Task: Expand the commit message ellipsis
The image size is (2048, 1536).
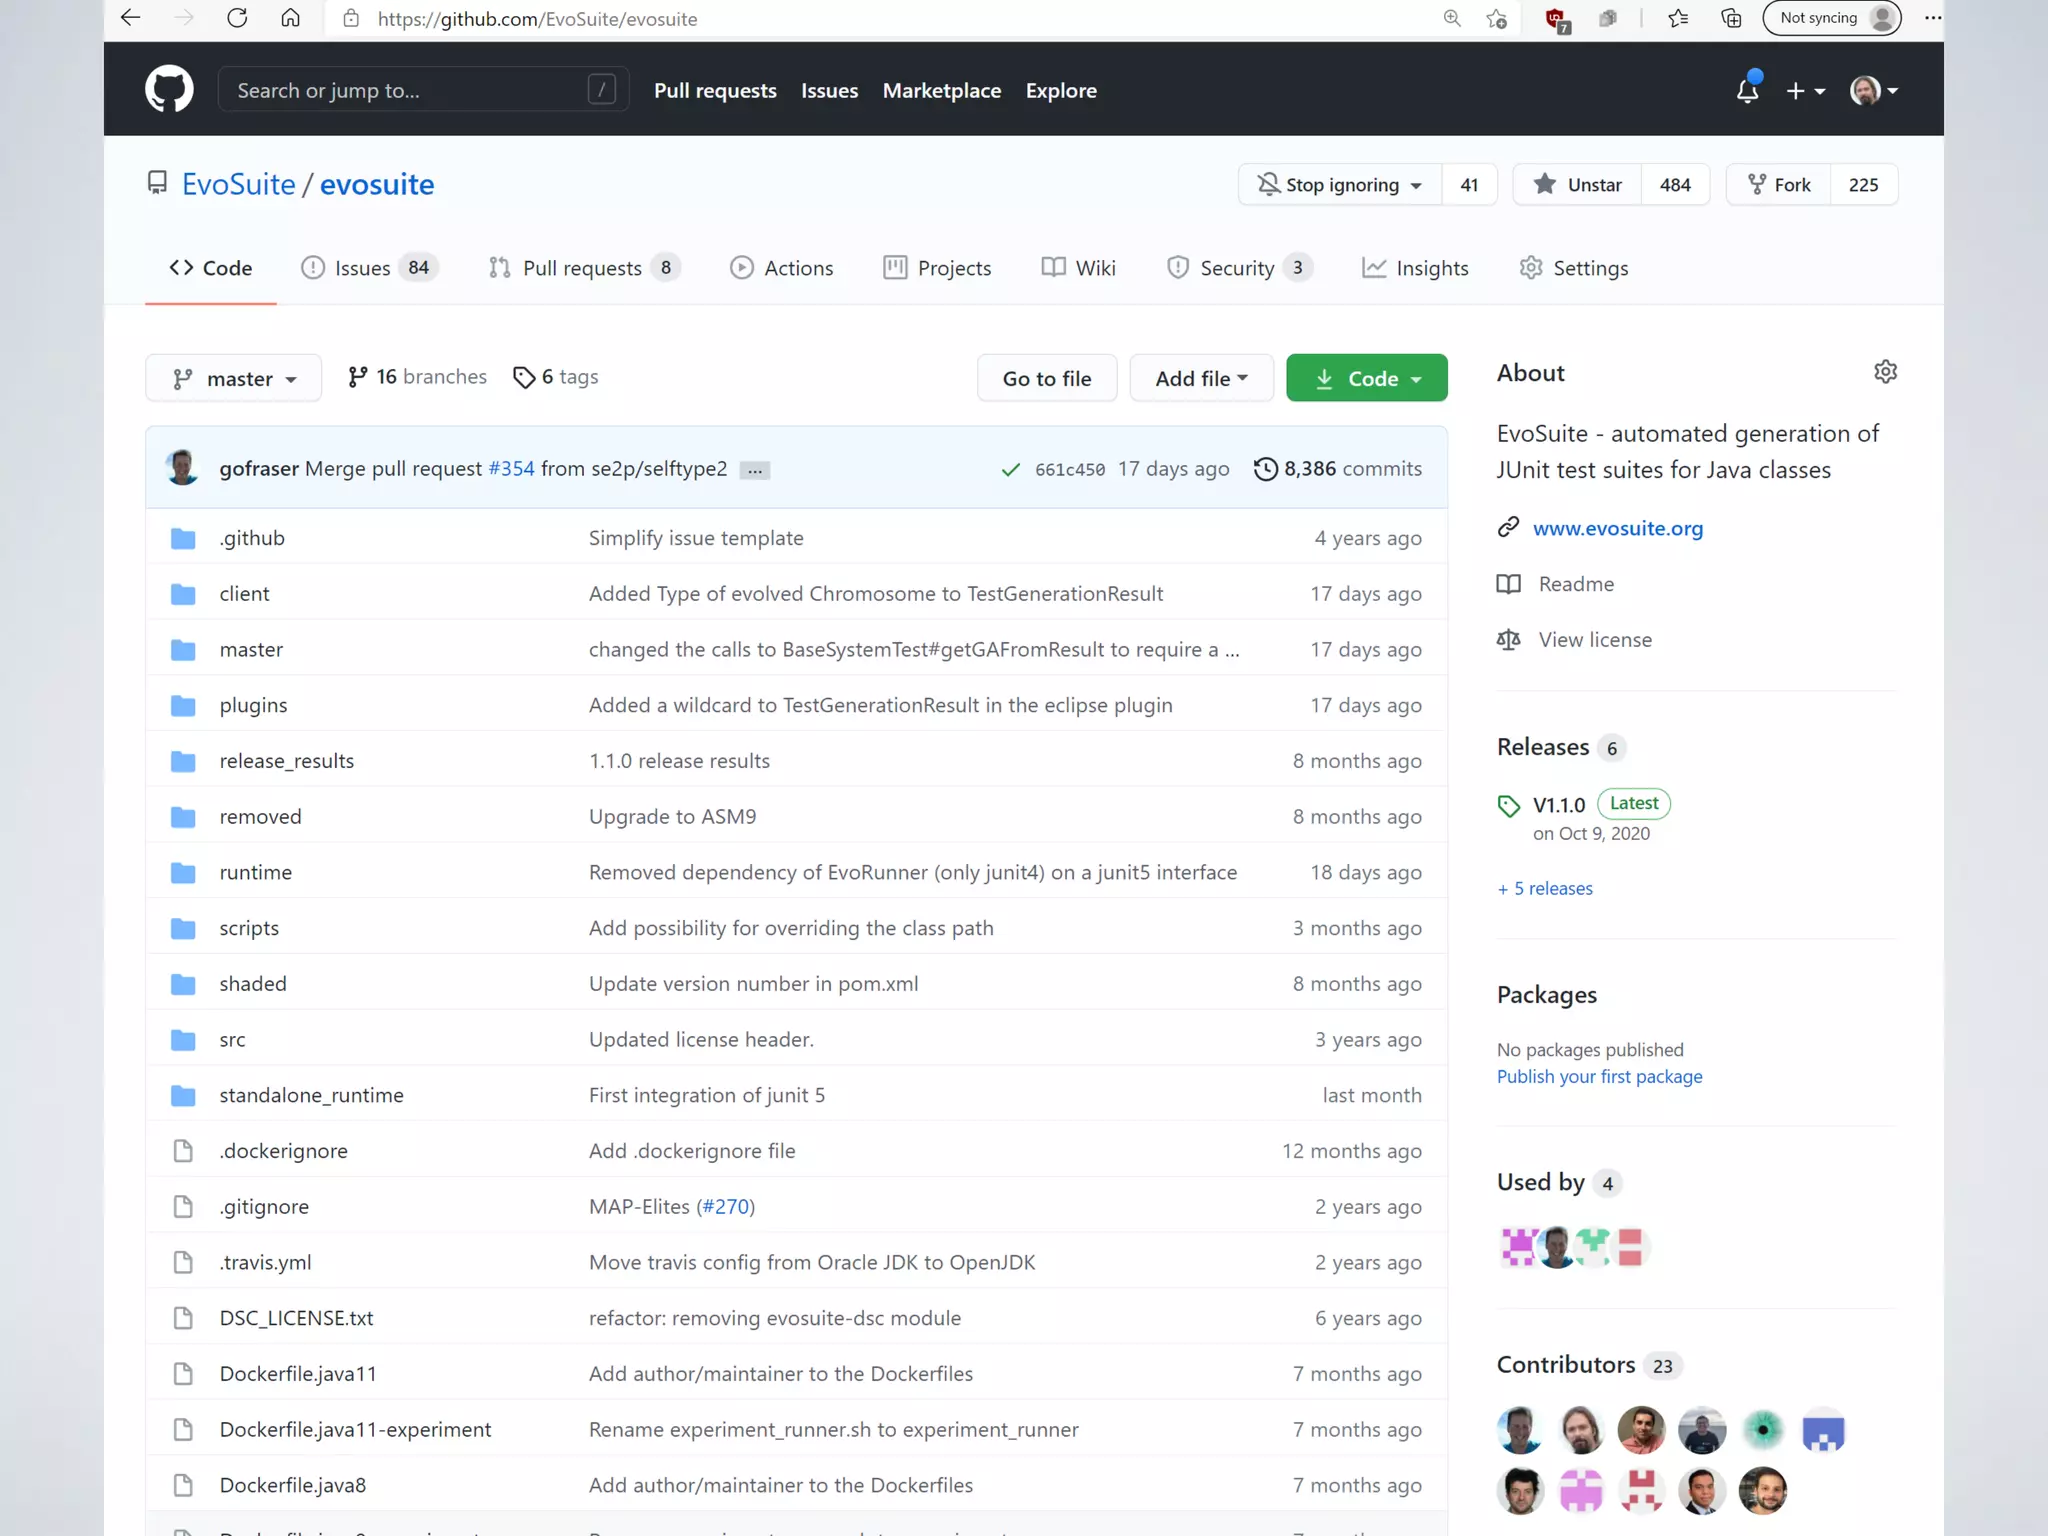Action: [x=755, y=470]
